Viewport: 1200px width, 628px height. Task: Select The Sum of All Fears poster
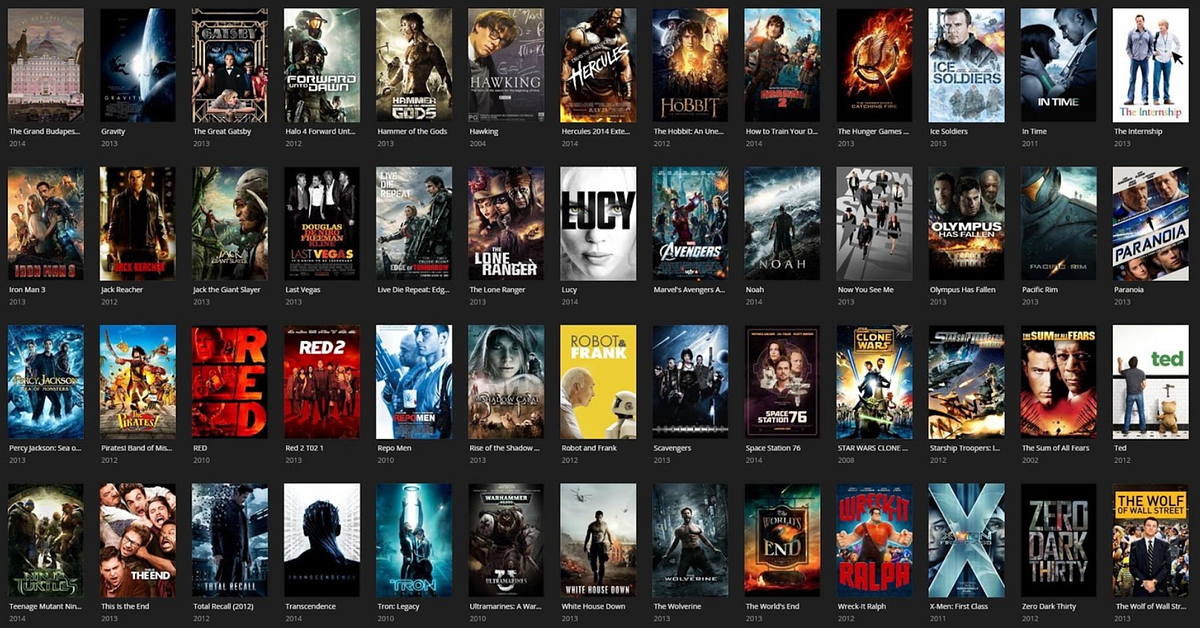coord(1058,382)
